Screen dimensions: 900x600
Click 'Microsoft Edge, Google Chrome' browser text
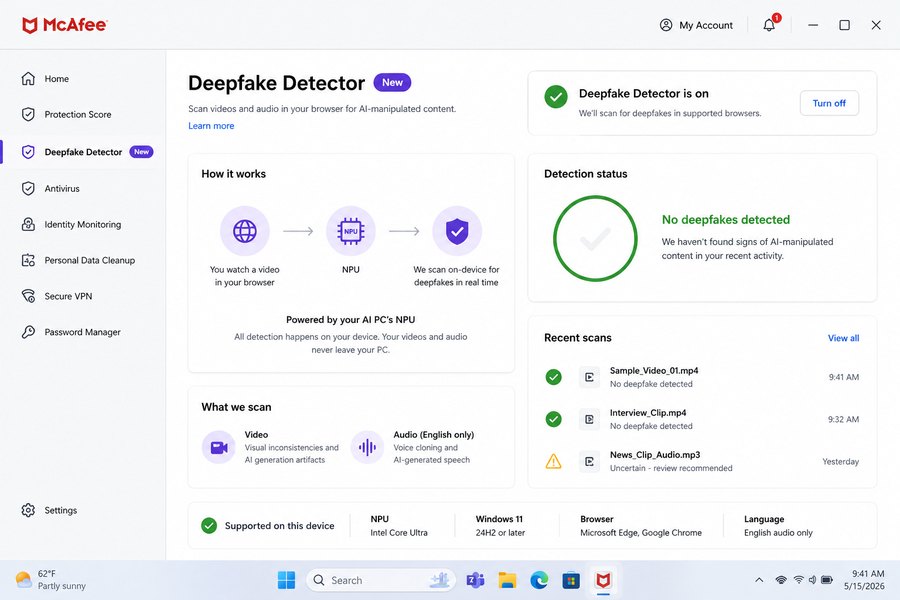641,533
